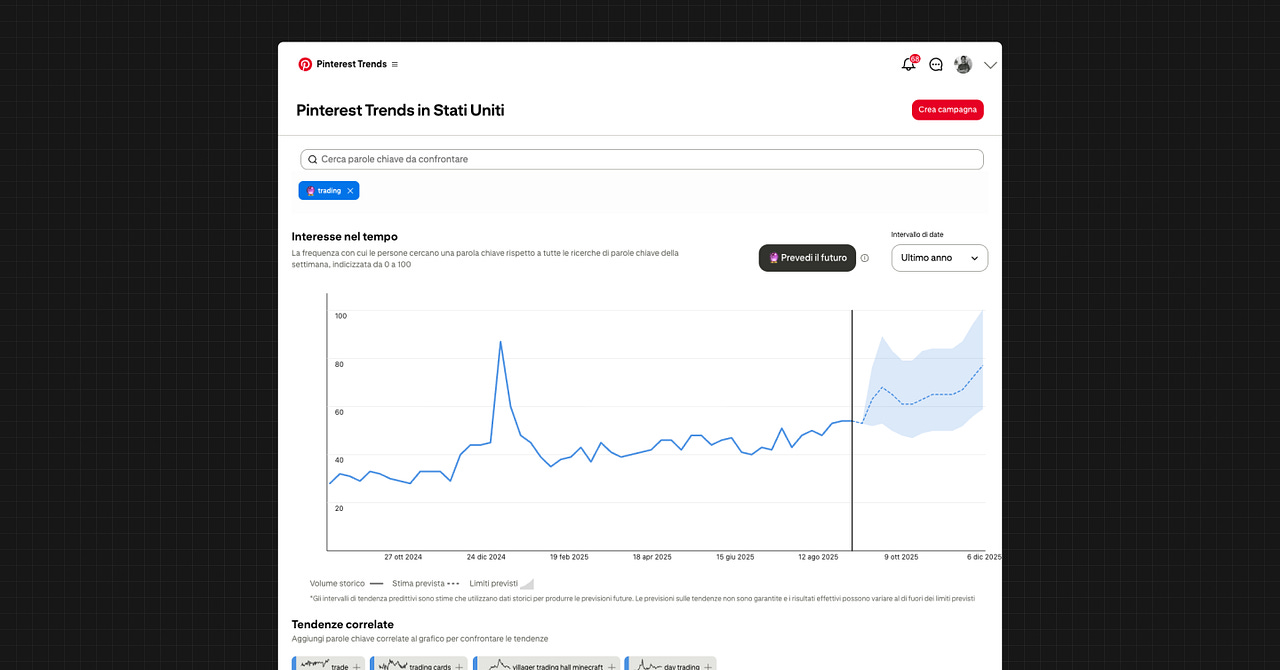The height and width of the screenshot is (670, 1280).
Task: Click the info icon beside Prevedi il futuro
Action: 865,258
